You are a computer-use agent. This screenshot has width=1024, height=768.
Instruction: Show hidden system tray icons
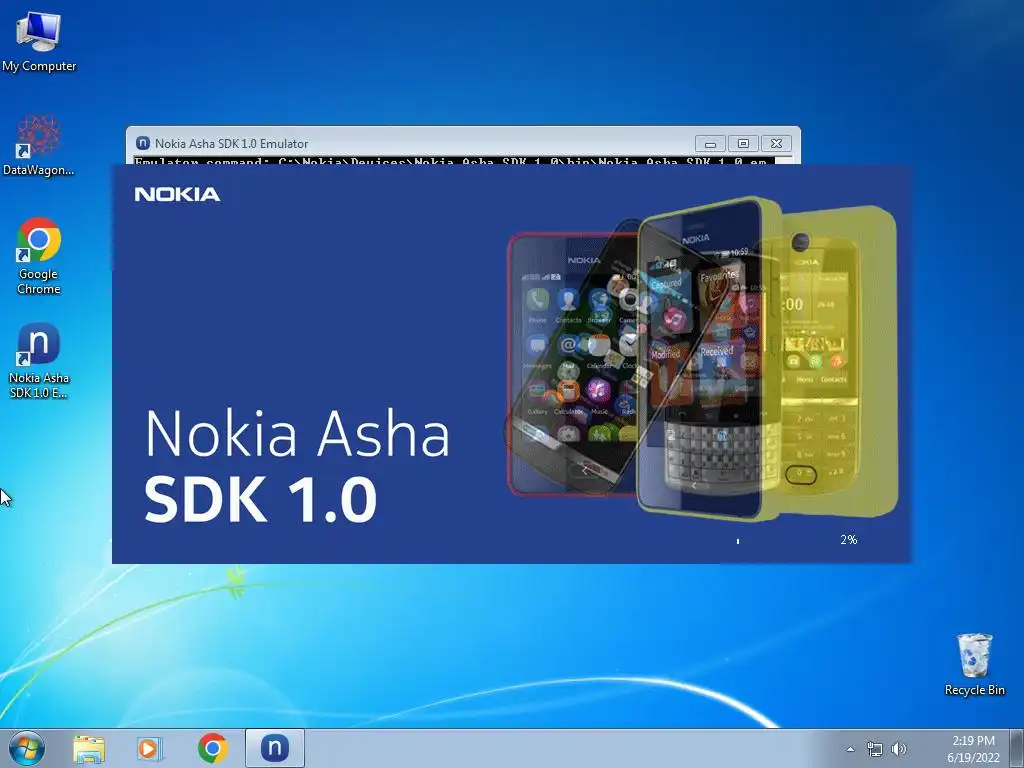[x=850, y=749]
